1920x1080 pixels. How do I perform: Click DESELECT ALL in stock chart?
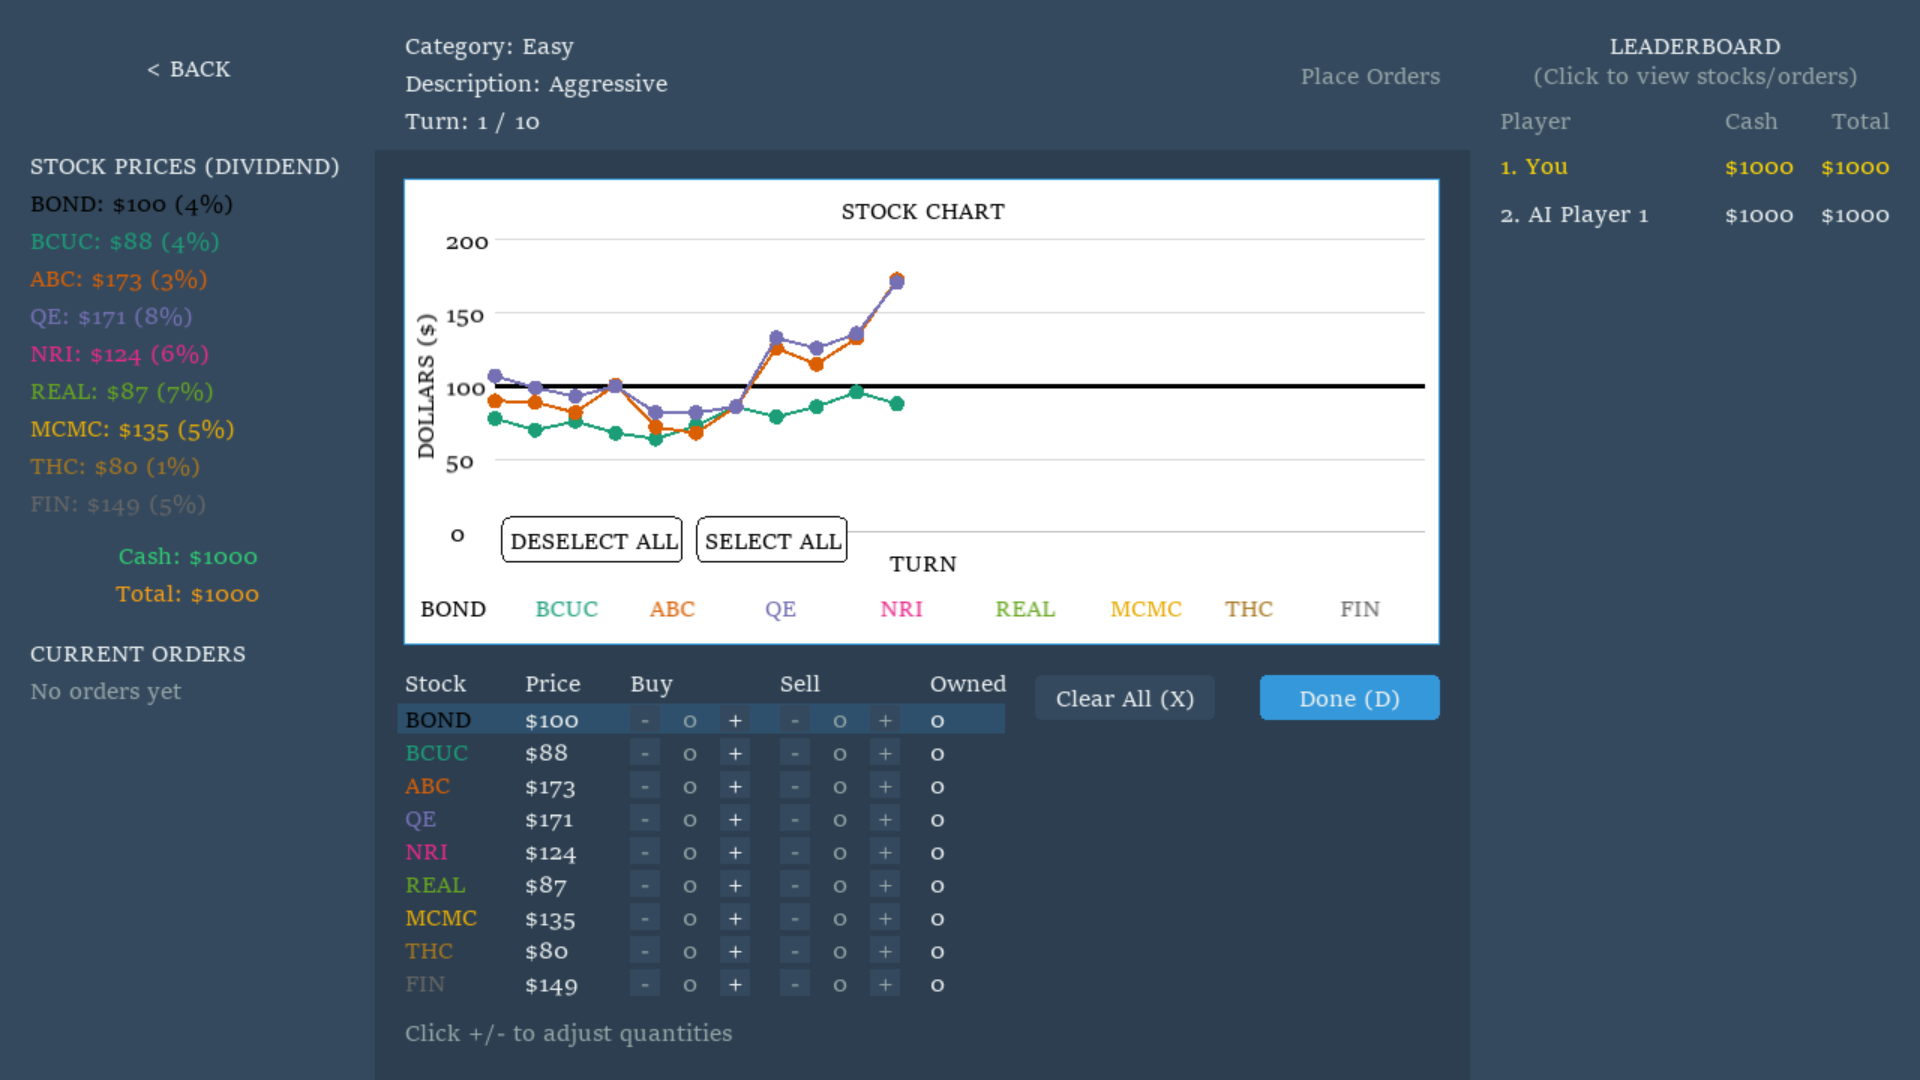pos(592,540)
